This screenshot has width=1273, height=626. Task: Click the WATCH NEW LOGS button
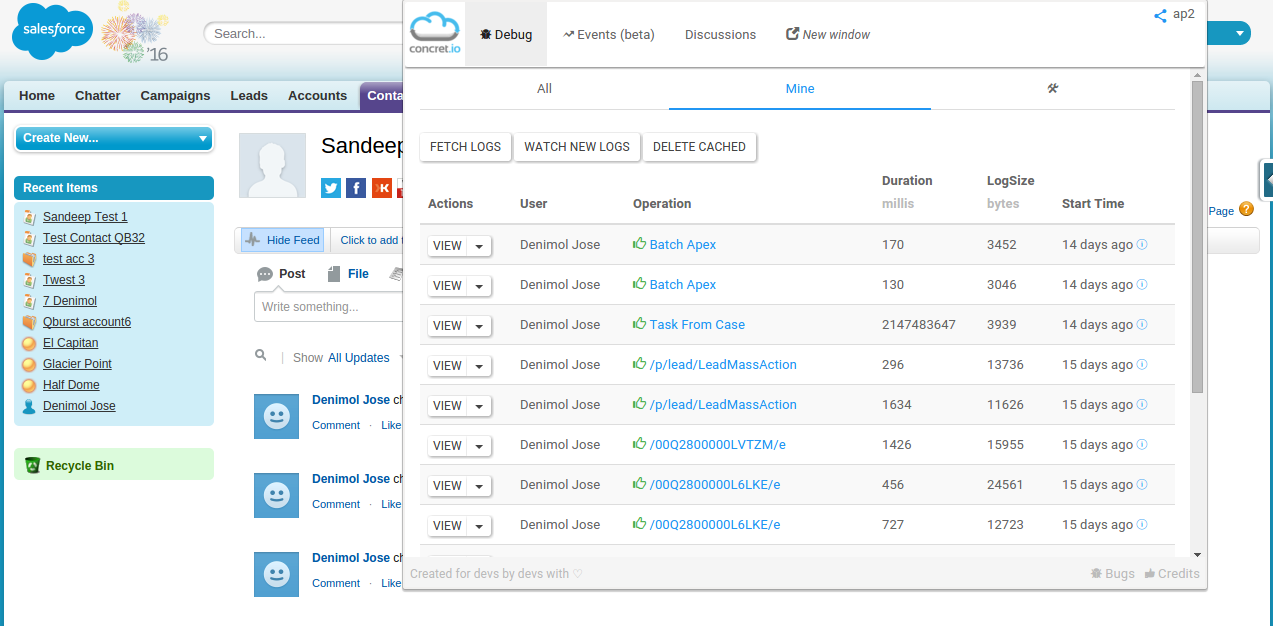(x=577, y=146)
